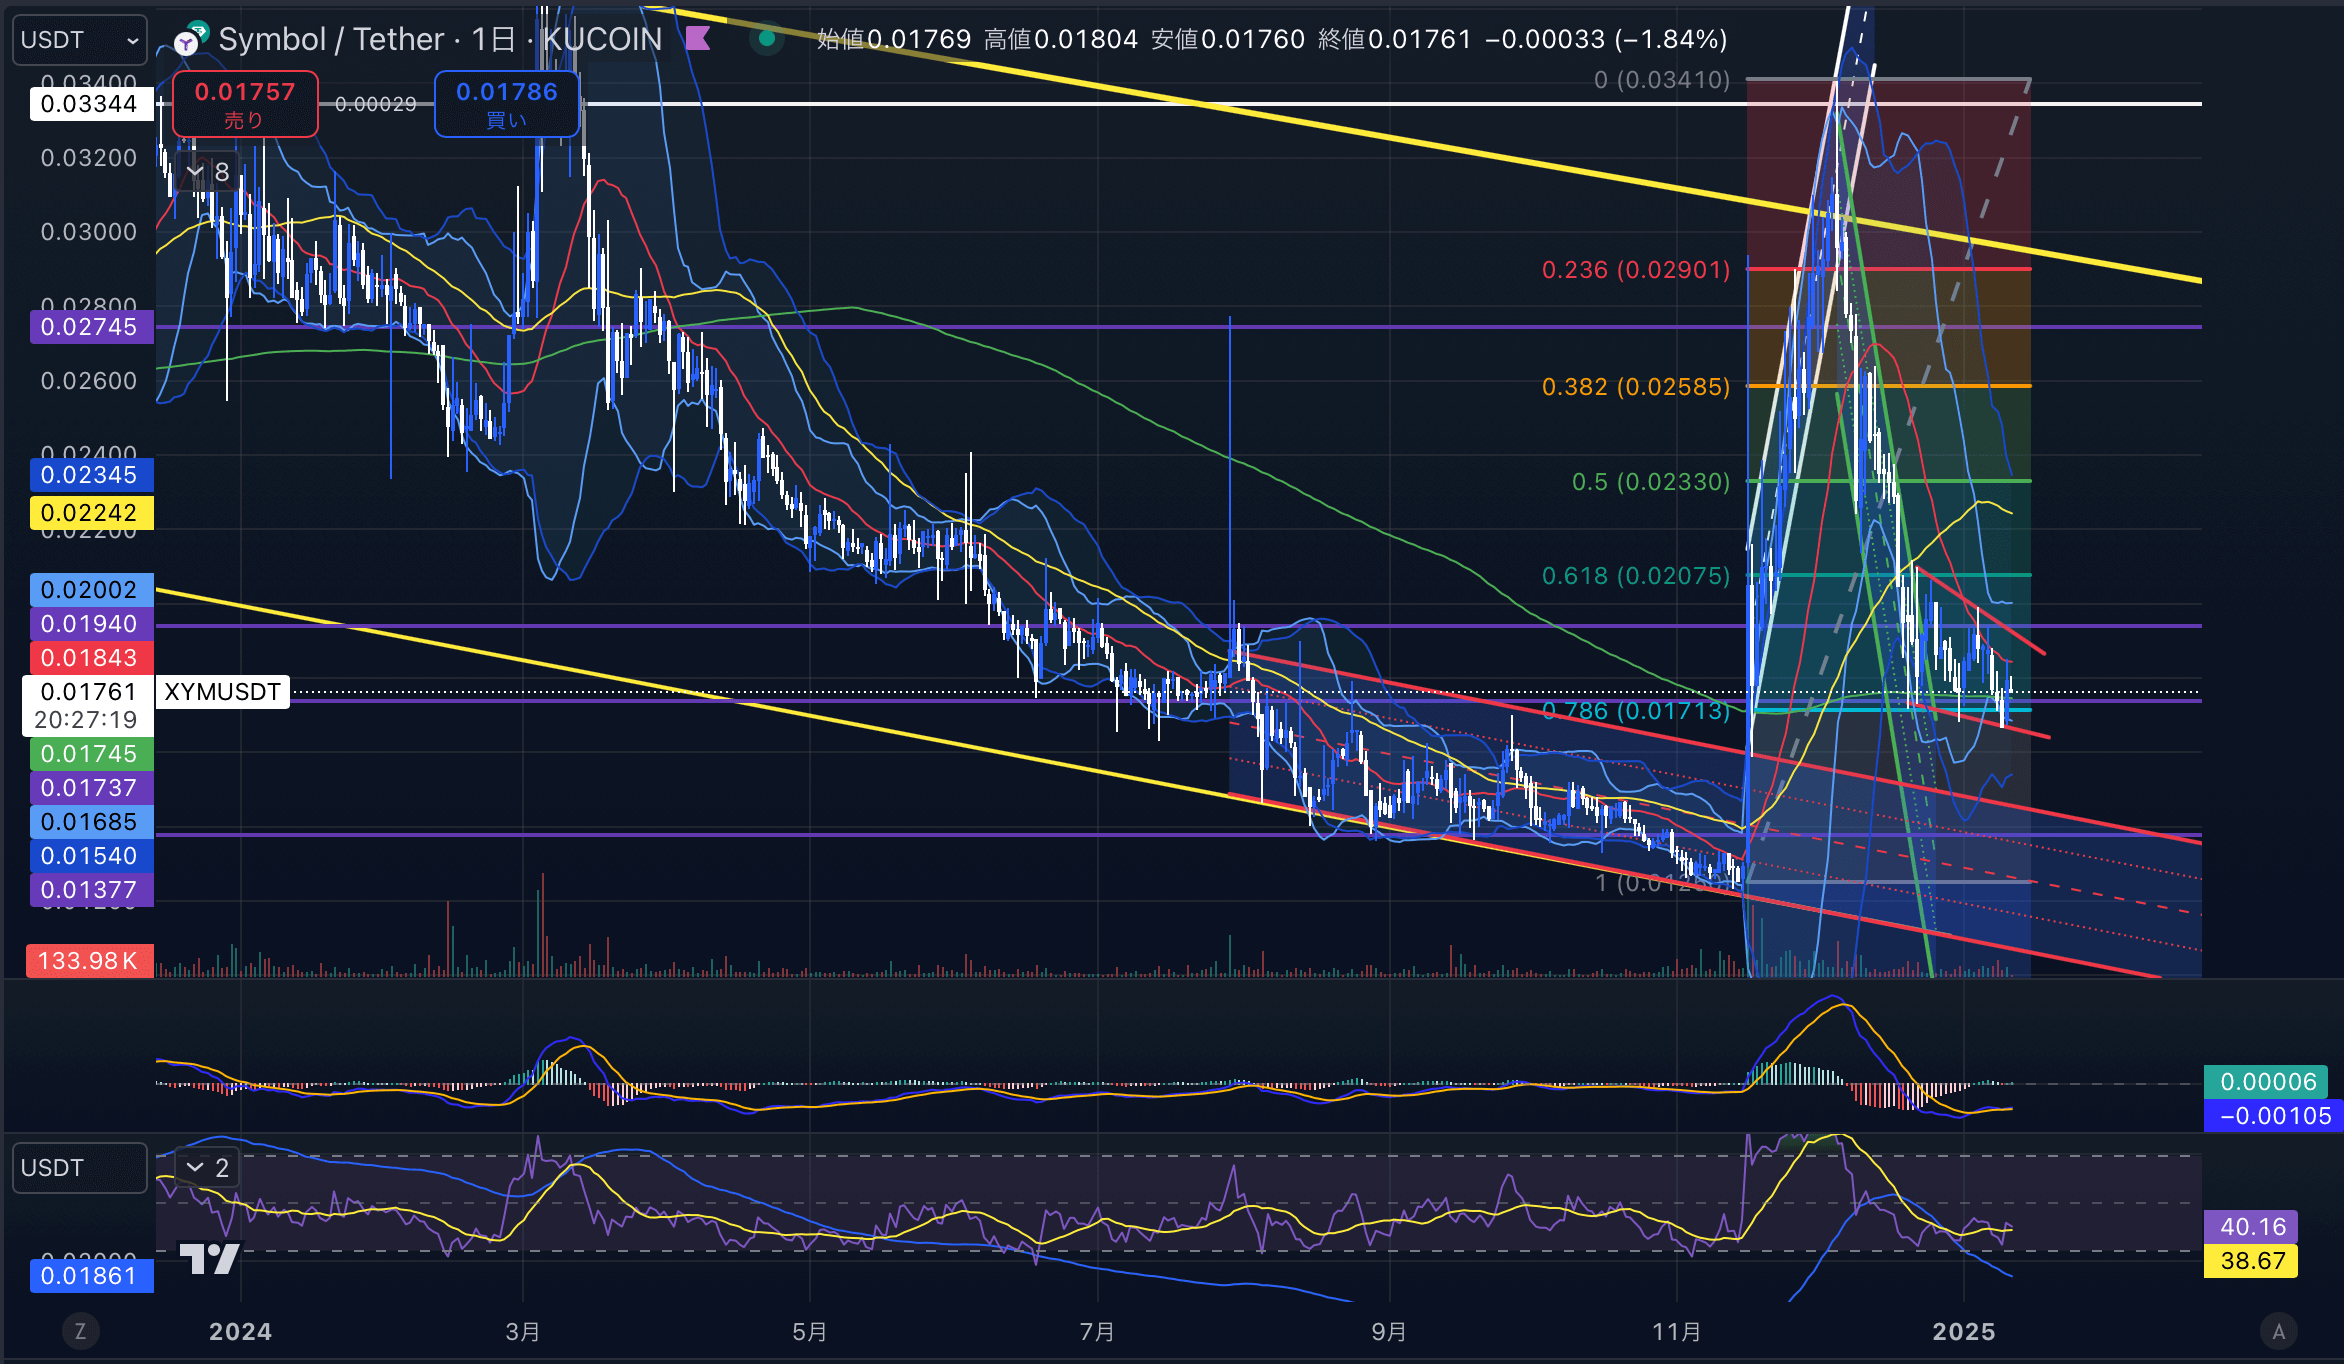The height and width of the screenshot is (1364, 2344).
Task: Click the 0.00029 spread value
Action: coord(376,104)
